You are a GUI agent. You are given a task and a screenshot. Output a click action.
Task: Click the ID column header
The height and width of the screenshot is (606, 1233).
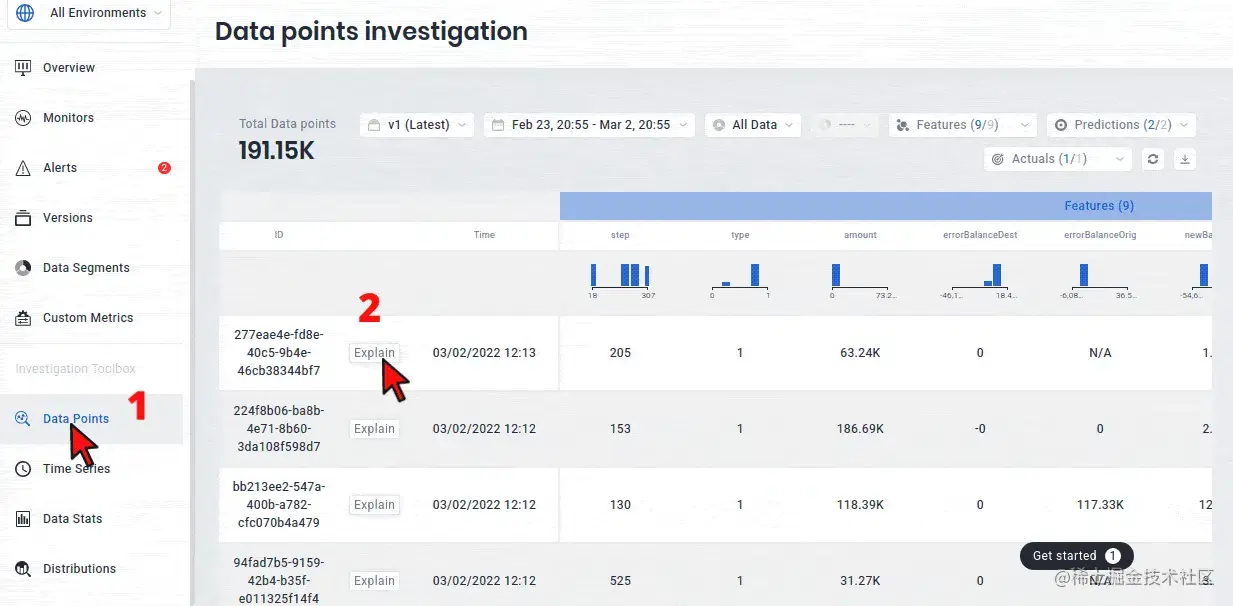click(x=279, y=235)
